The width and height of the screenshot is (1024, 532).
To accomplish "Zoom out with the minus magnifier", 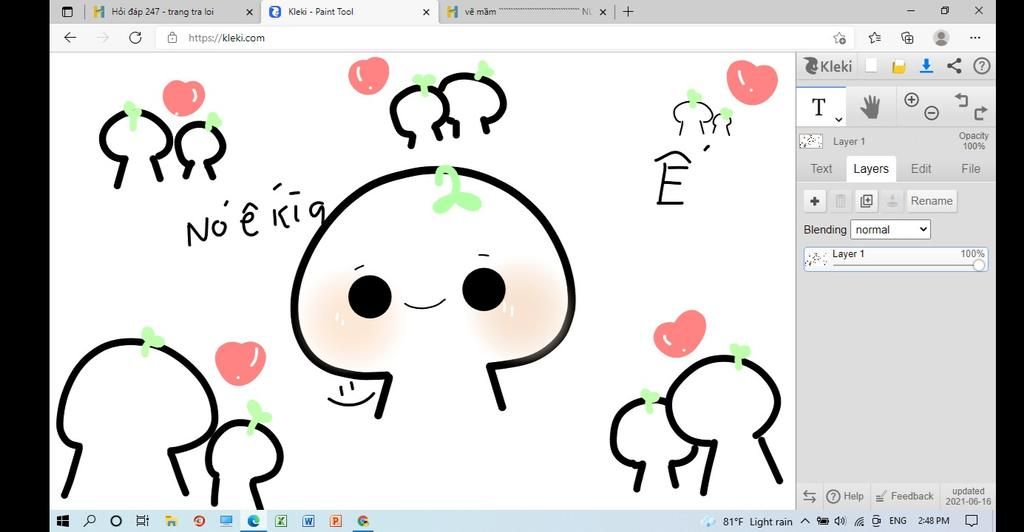I will (x=932, y=114).
